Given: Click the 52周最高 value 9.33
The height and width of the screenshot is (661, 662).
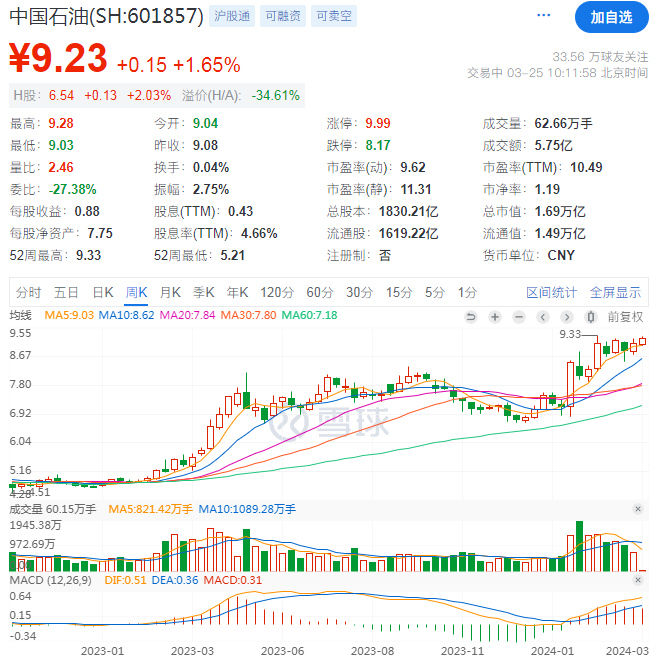Looking at the screenshot, I should coord(88,255).
